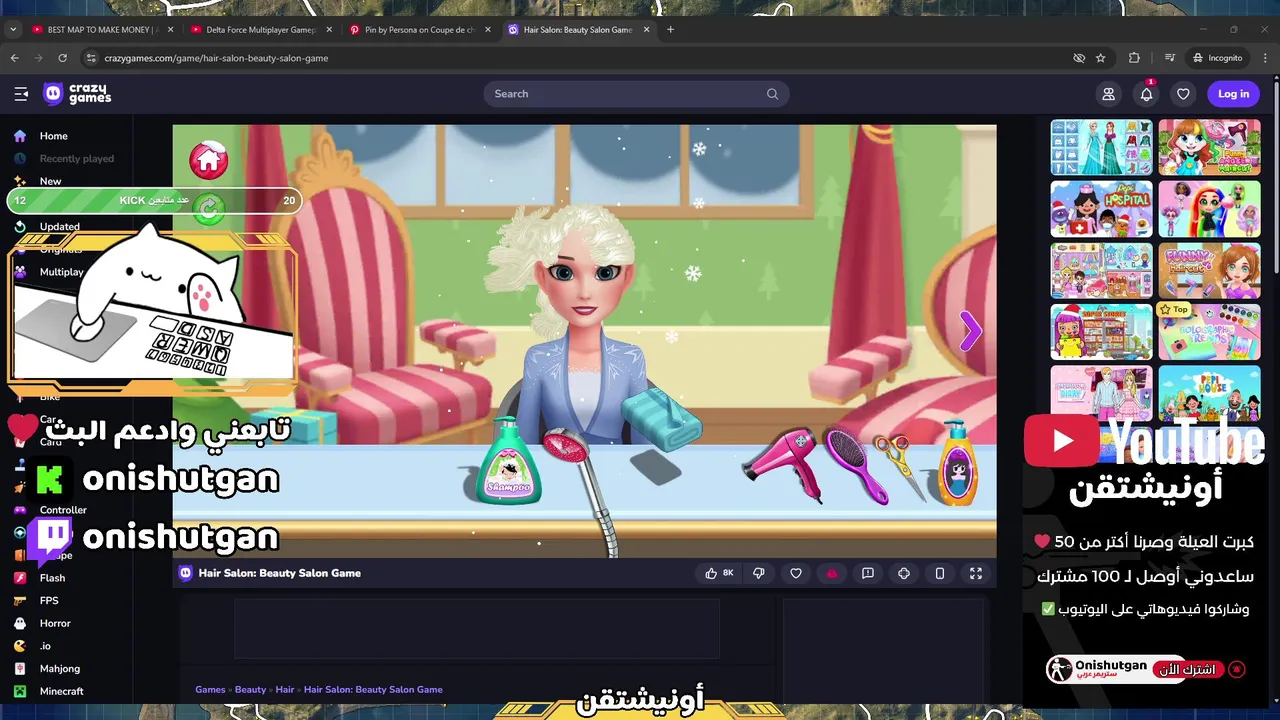Open the hamburger sidebar menu
The image size is (1280, 720).
tap(21, 94)
